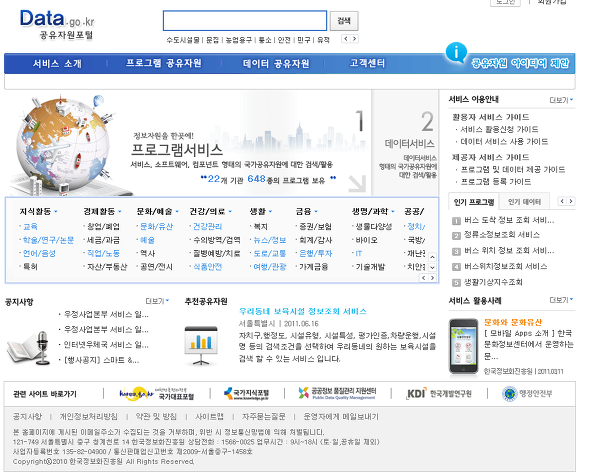Open 더보기 for 공지사항
Viewport: 590px width, 473px height.
click(157, 301)
